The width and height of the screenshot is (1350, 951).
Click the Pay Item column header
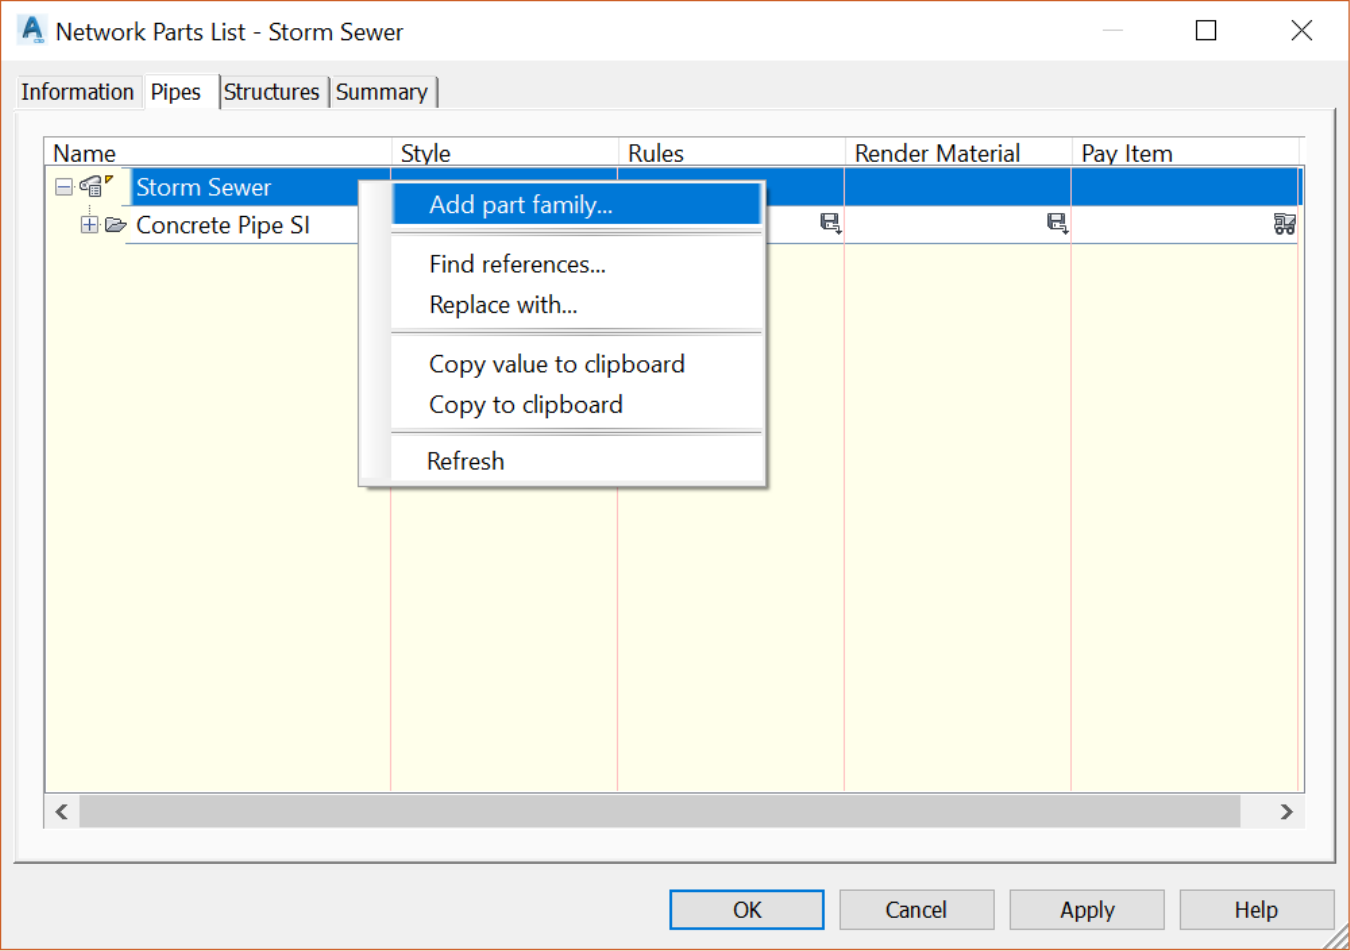click(1186, 153)
